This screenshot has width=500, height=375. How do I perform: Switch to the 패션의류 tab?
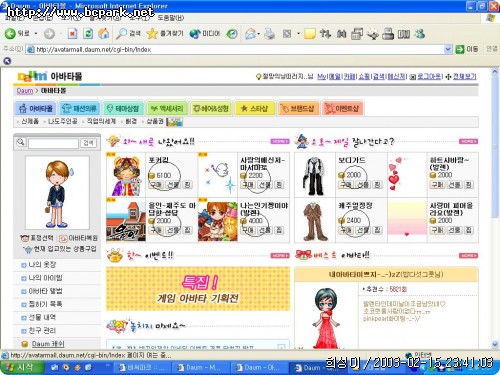click(x=80, y=108)
